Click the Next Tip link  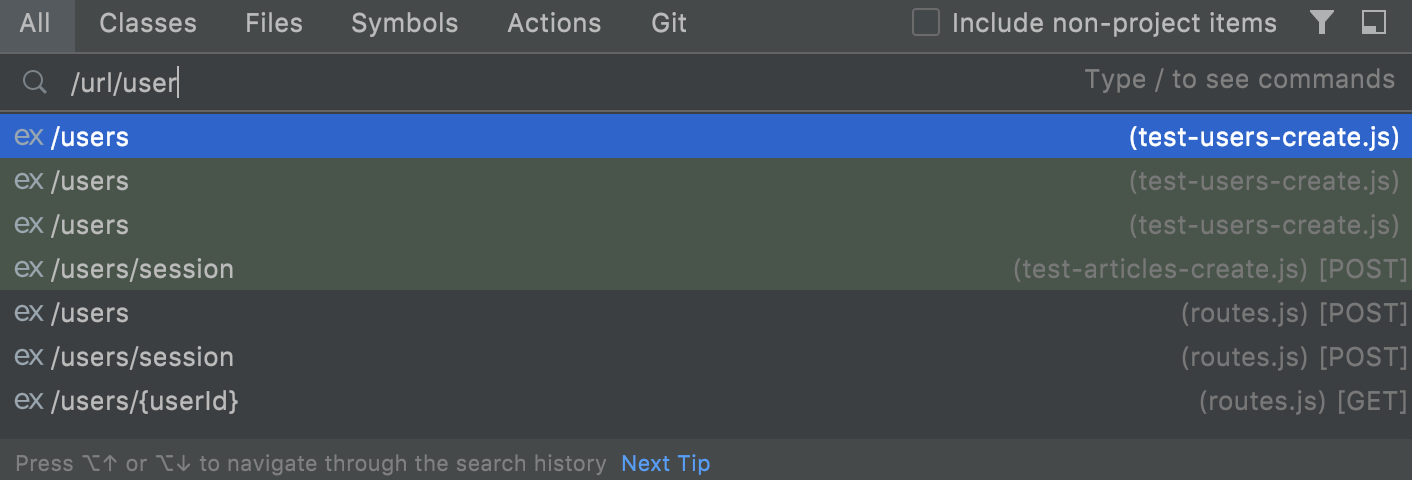665,464
